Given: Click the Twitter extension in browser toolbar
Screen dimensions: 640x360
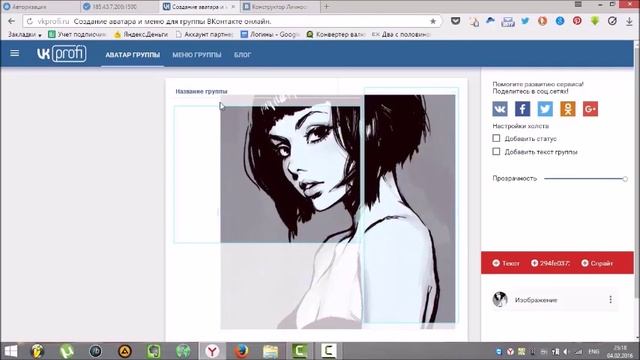Looking at the screenshot, I should tap(525, 21).
